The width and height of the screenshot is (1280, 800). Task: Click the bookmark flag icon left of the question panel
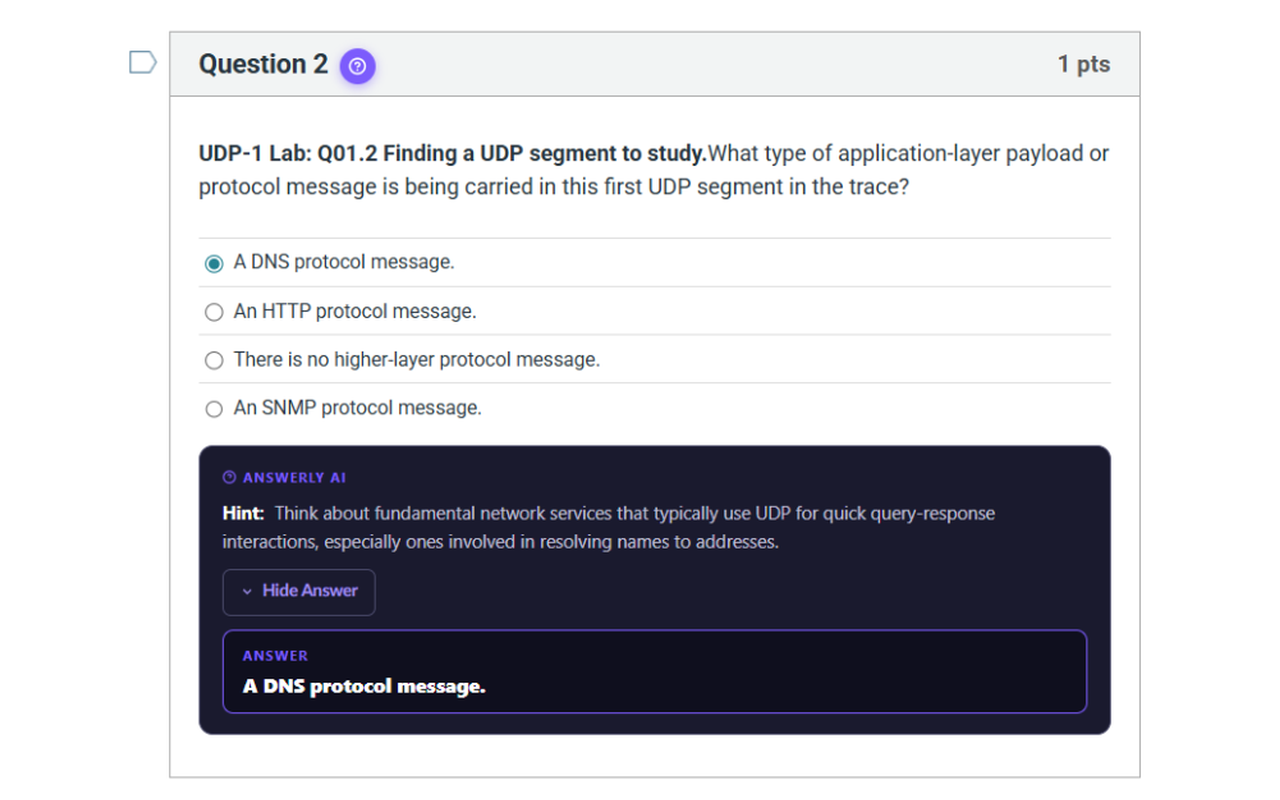[x=141, y=61]
